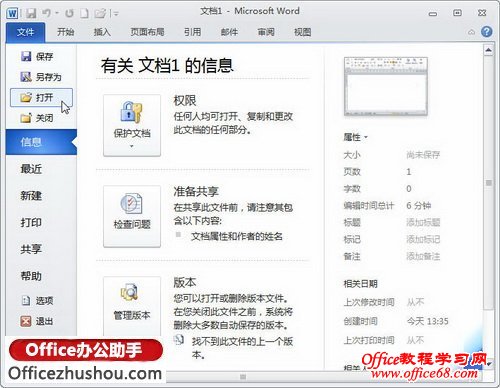500x388 pixels.
Task: Switch to the 页面布局 (Page Layout) tab
Action: tap(147, 32)
